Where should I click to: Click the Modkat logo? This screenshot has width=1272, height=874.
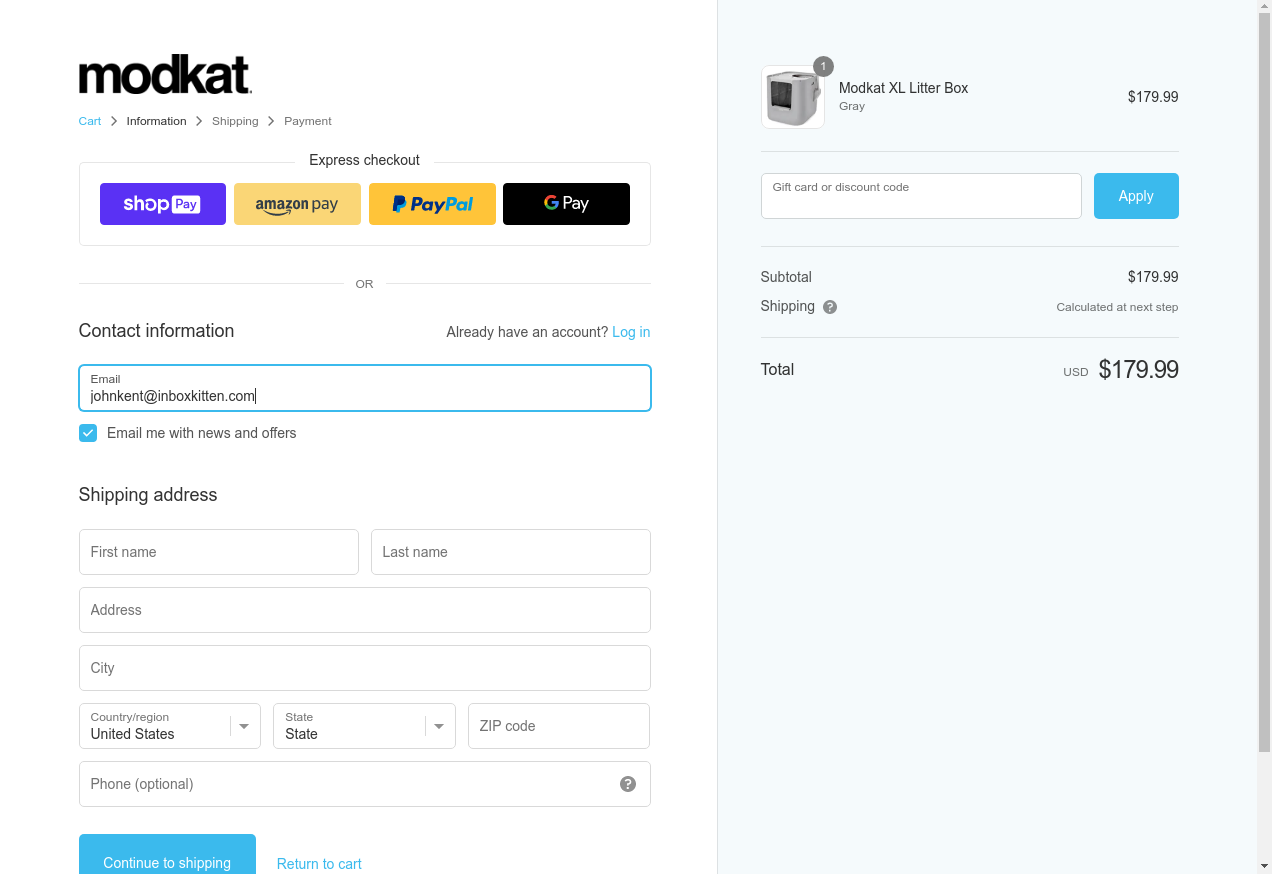[x=165, y=75]
